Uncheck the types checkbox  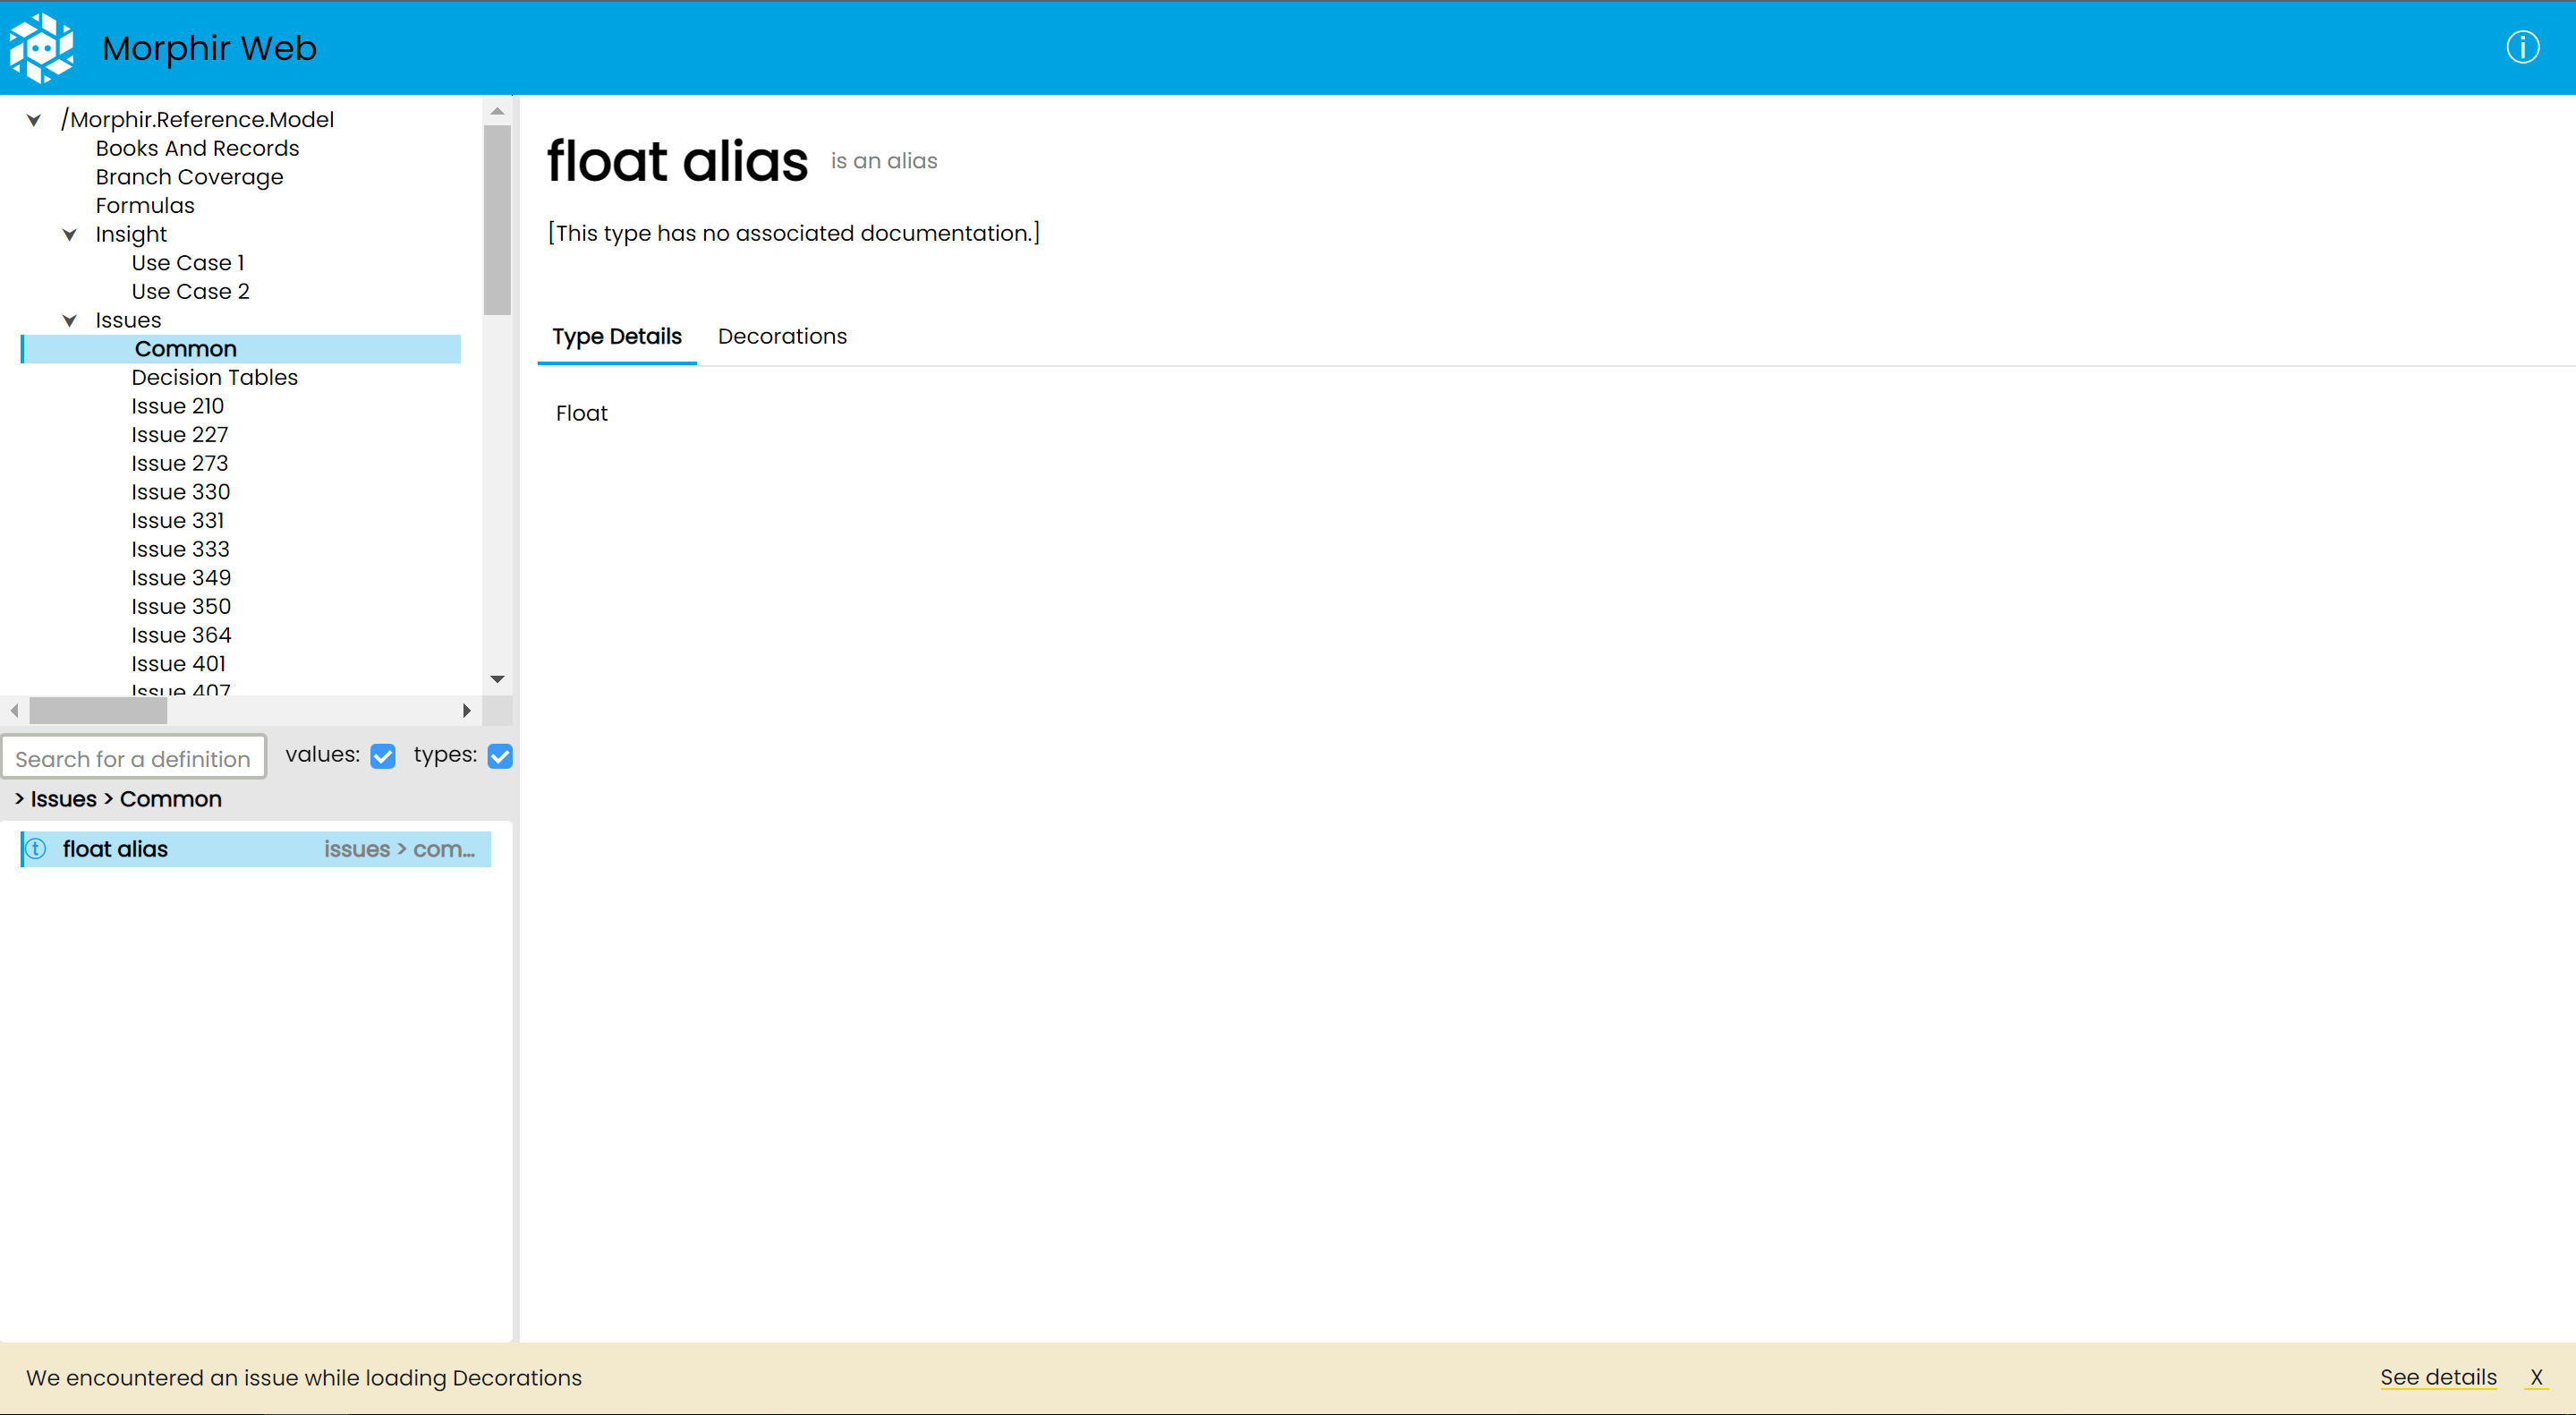click(x=500, y=756)
